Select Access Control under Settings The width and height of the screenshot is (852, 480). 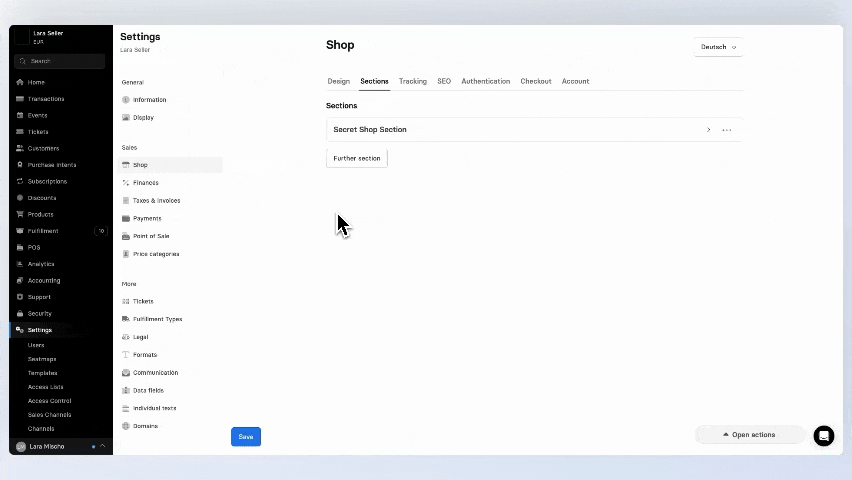[x=49, y=401]
